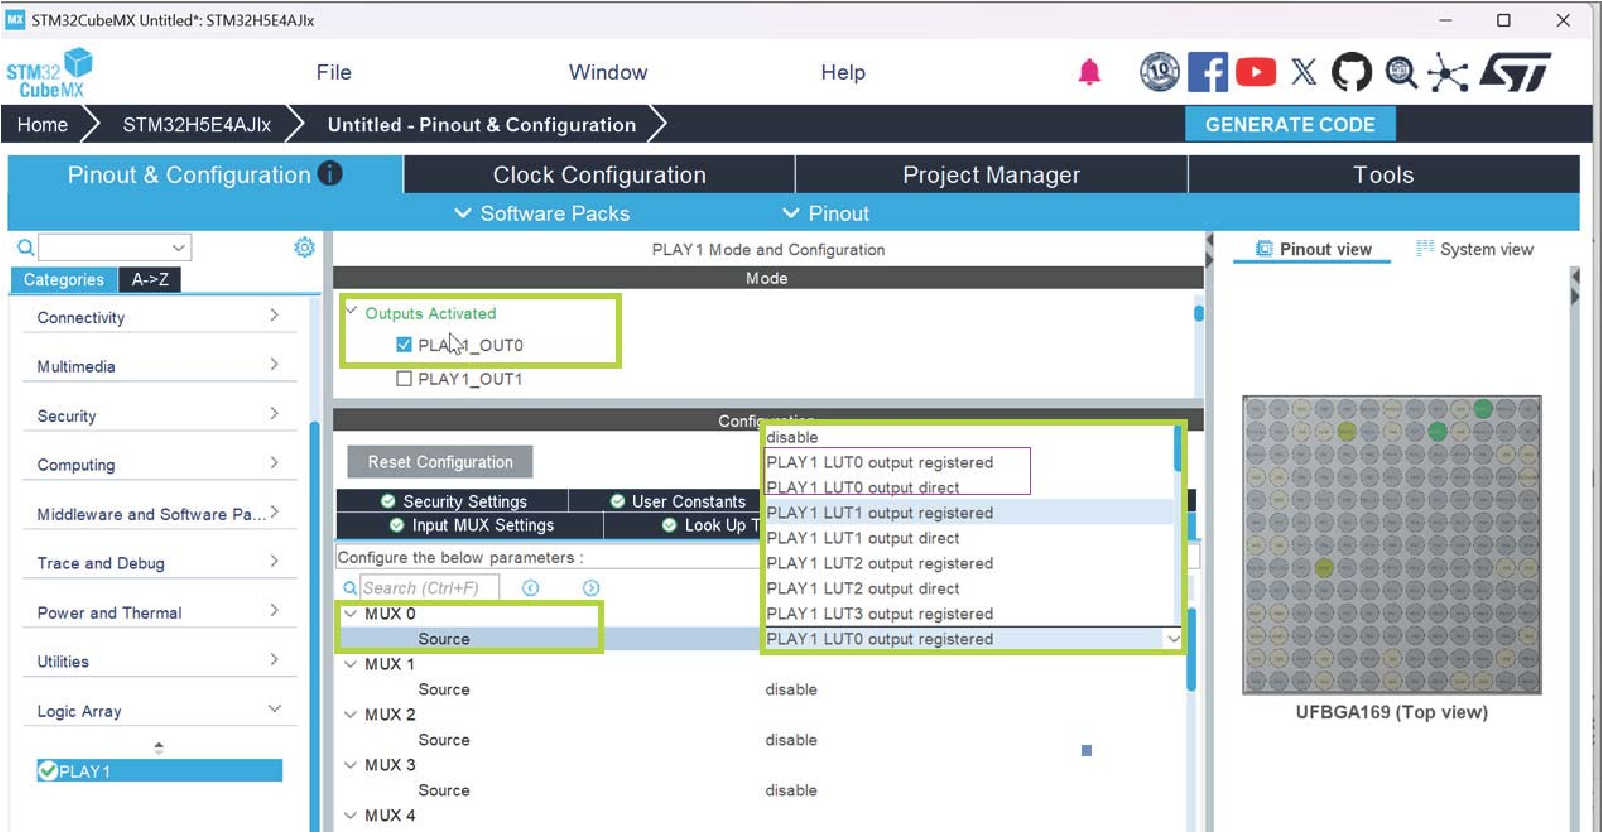Switch to the Tools tab
Viewport: 1602px width, 832px height.
[1384, 175]
